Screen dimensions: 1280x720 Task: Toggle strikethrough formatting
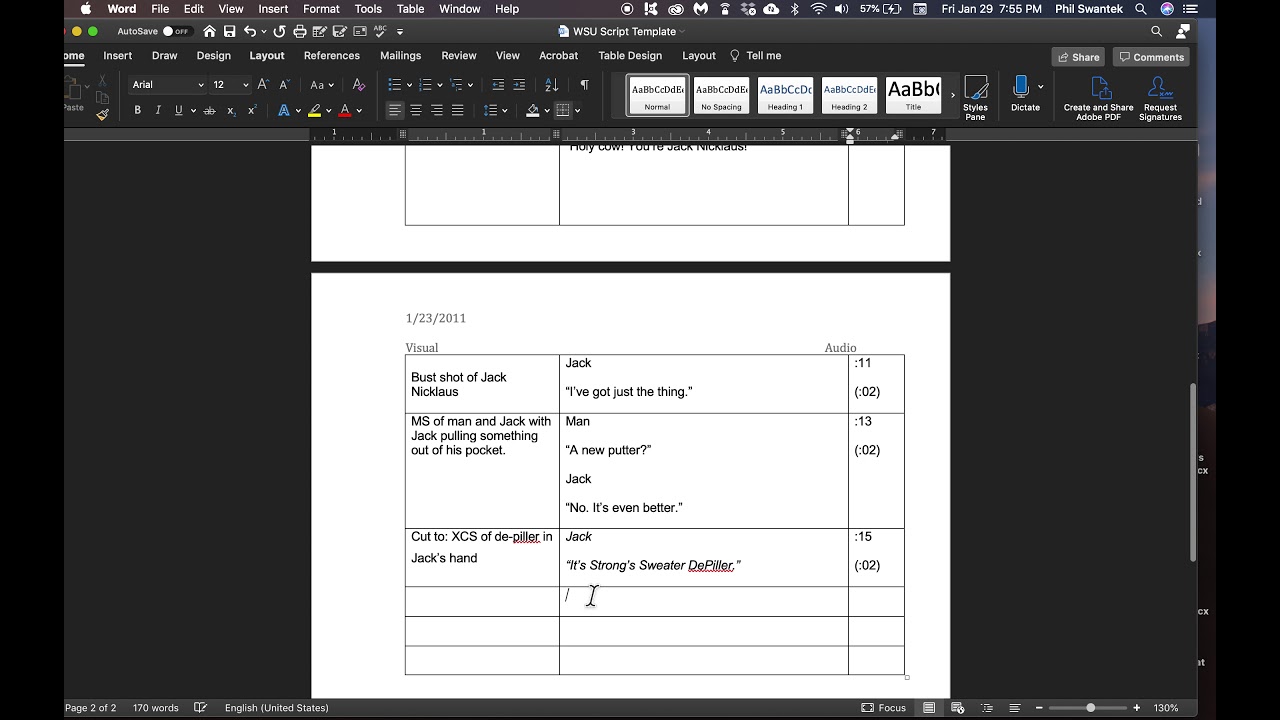point(209,111)
